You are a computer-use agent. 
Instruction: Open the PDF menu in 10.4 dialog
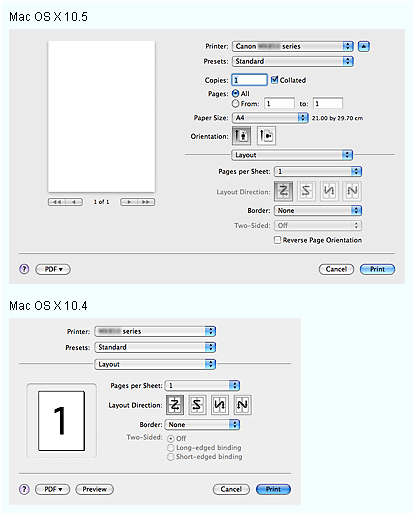pos(53,489)
